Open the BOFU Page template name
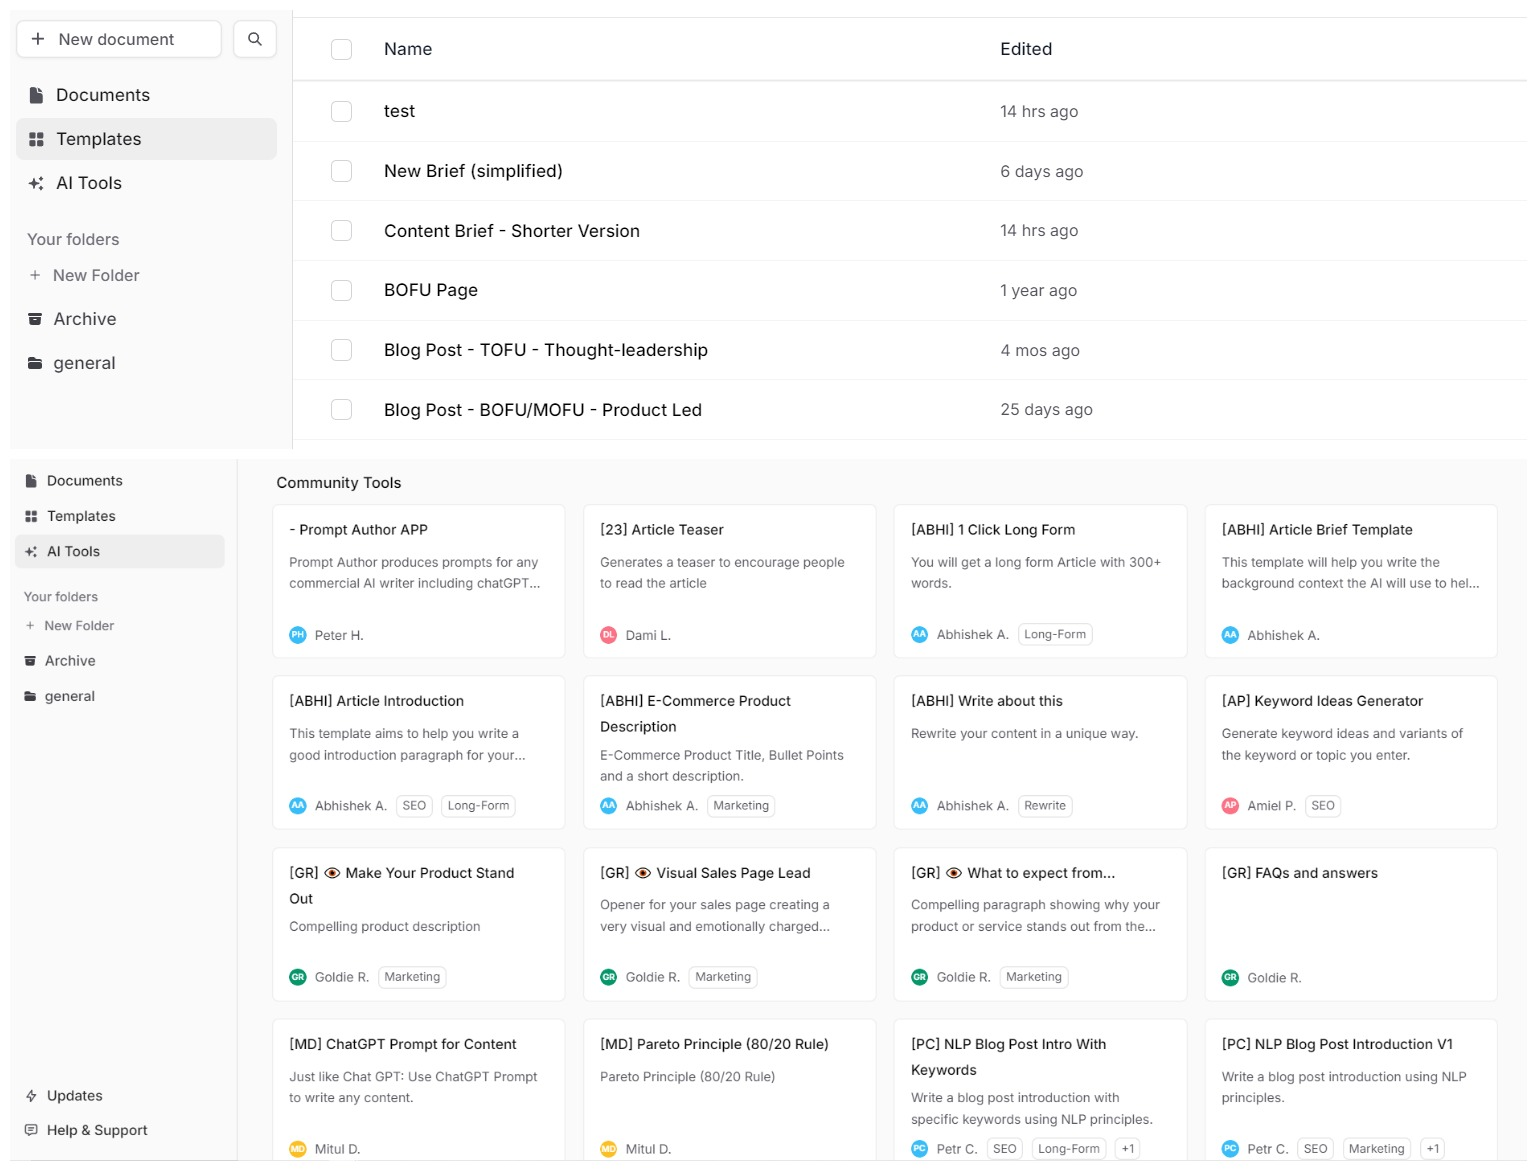1537x1170 pixels. (431, 290)
